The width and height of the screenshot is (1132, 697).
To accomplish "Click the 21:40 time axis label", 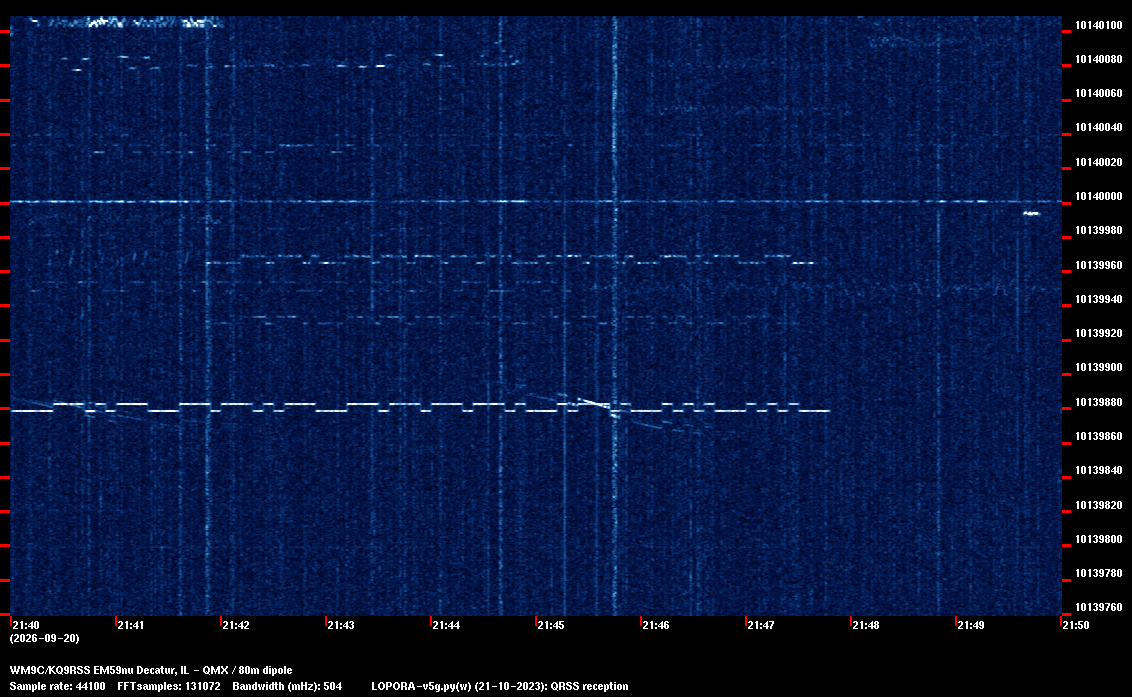I will point(26,625).
